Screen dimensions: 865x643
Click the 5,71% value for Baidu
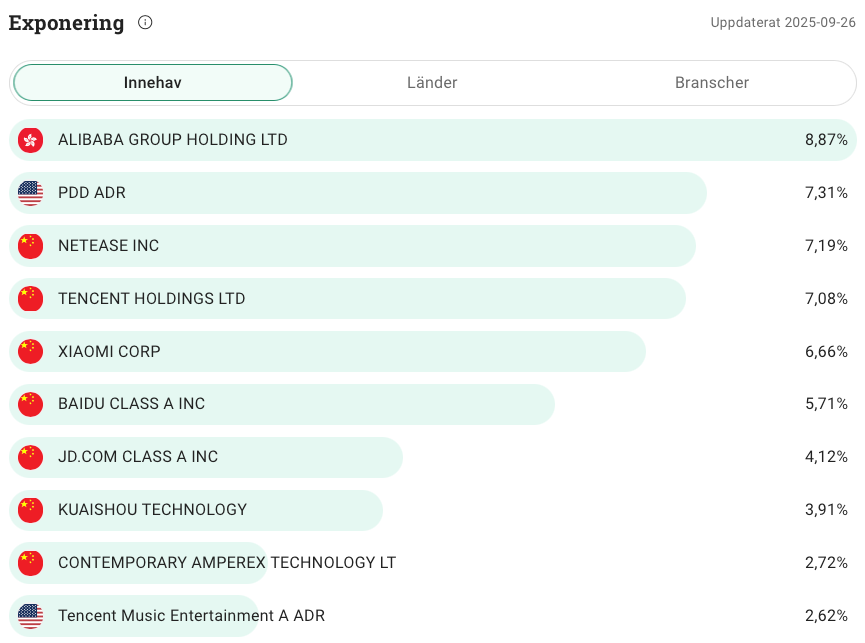pos(826,404)
